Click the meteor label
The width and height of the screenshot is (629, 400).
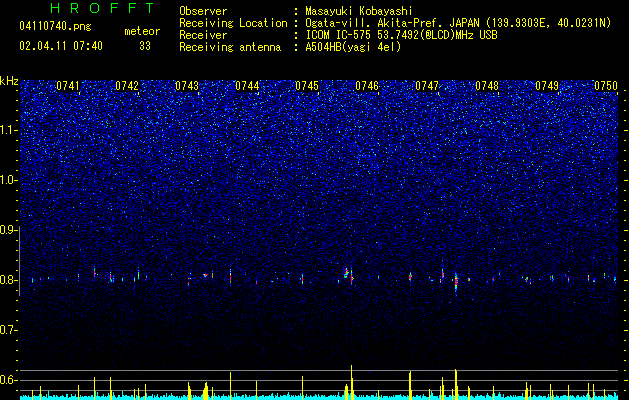pyautogui.click(x=142, y=31)
